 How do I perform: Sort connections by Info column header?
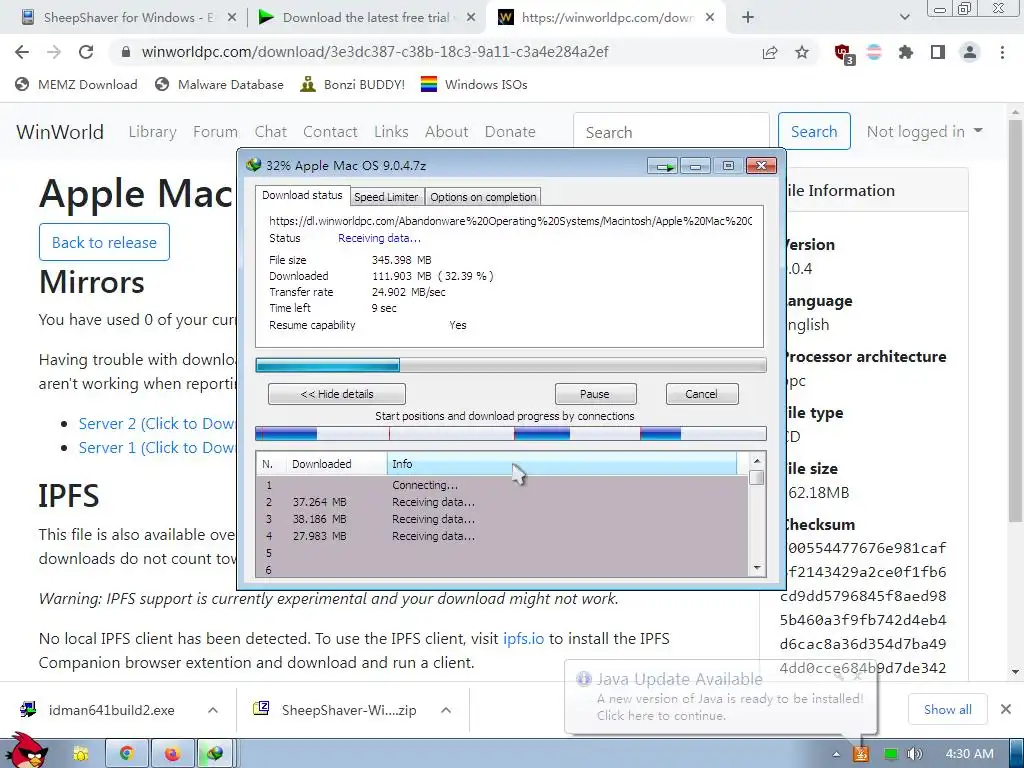coord(562,464)
